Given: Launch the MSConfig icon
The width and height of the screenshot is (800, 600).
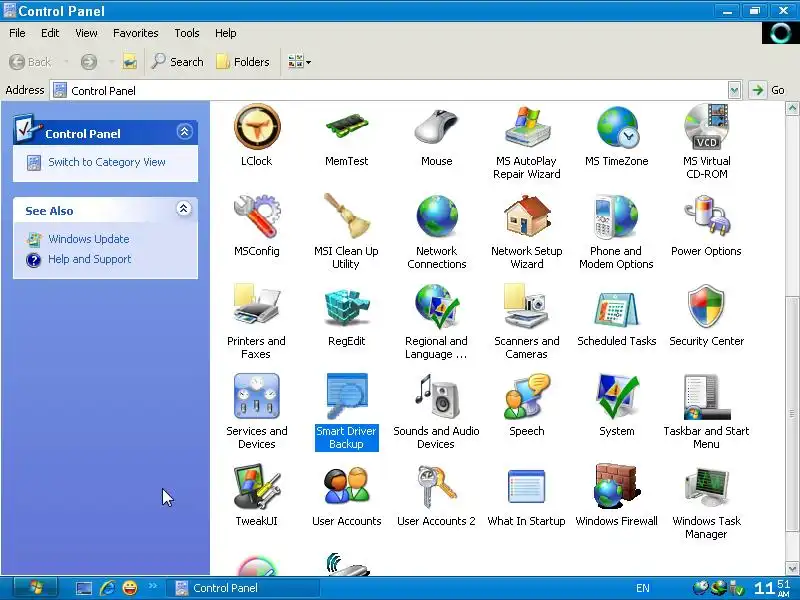Looking at the screenshot, I should tap(257, 216).
